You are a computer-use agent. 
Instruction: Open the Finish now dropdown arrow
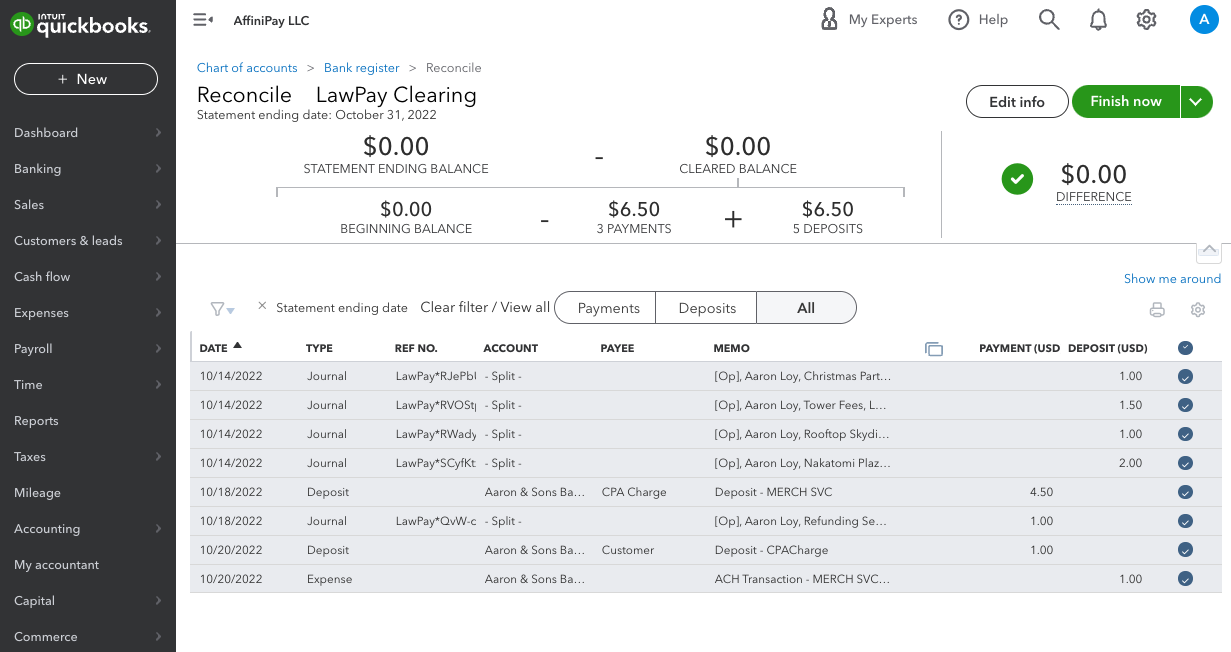[x=1197, y=101]
